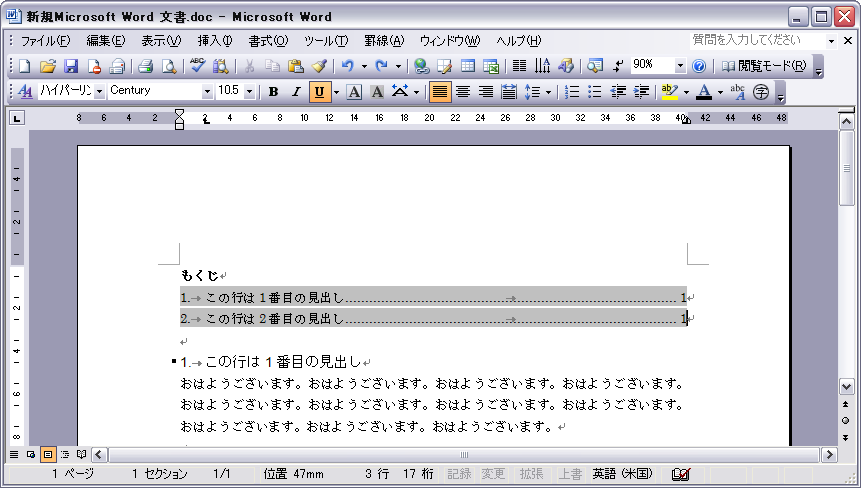861x488 pixels.
Task: Expand the style name dropdown
Action: 99,92
